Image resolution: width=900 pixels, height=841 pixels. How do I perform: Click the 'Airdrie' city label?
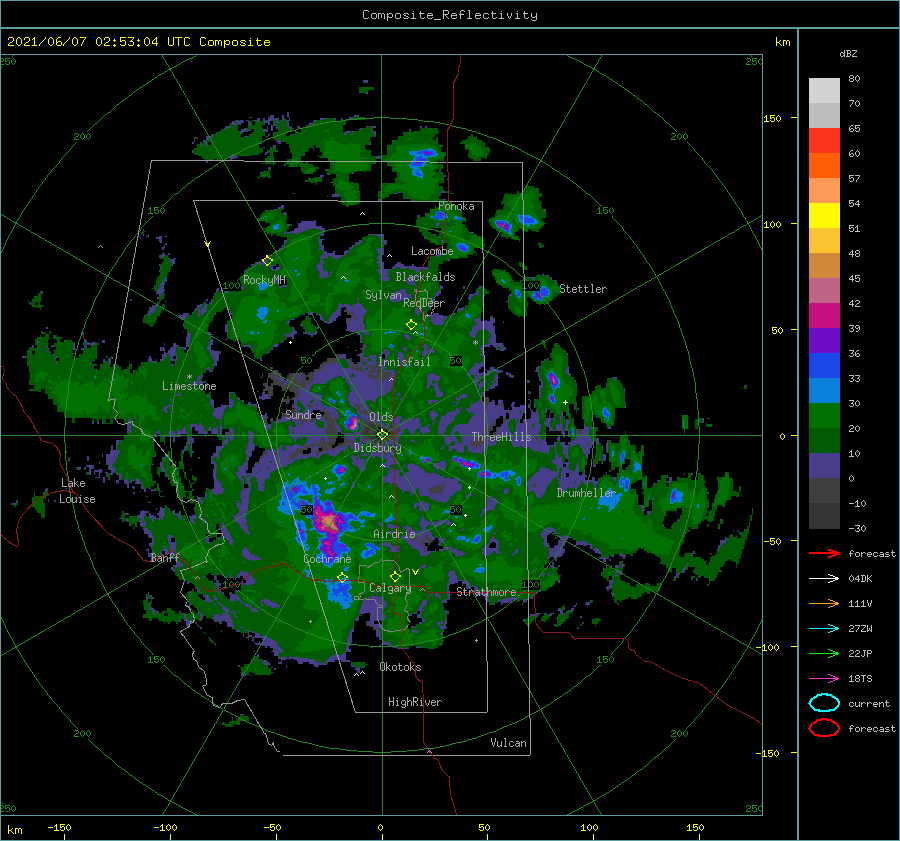click(x=394, y=534)
